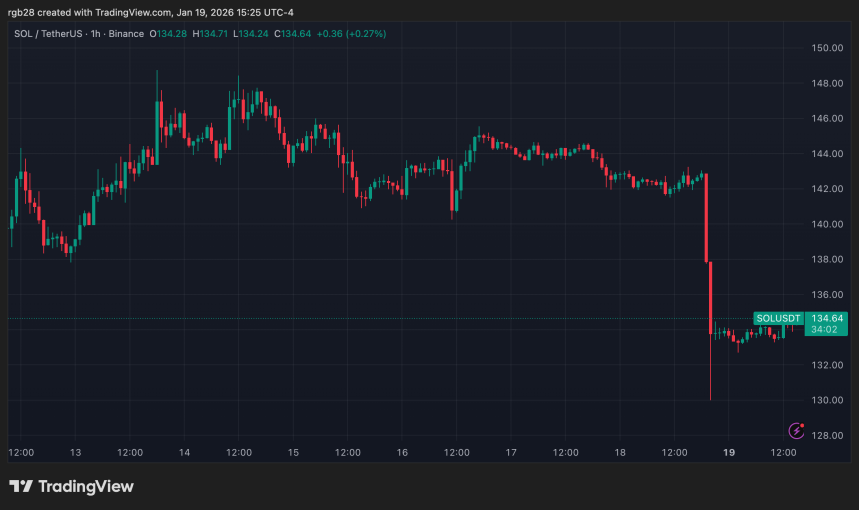
Task: Click the 150.00 price axis label
Action: coord(826,48)
